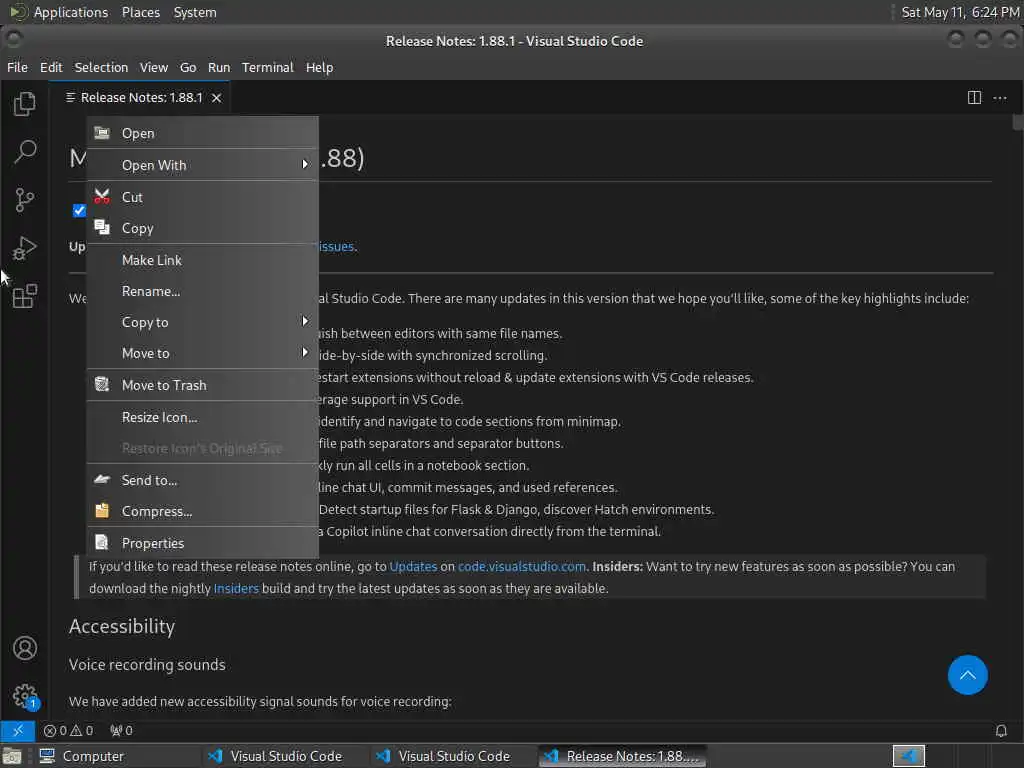Expand the Move to submenu arrow
The width and height of the screenshot is (1024, 768).
tap(304, 352)
